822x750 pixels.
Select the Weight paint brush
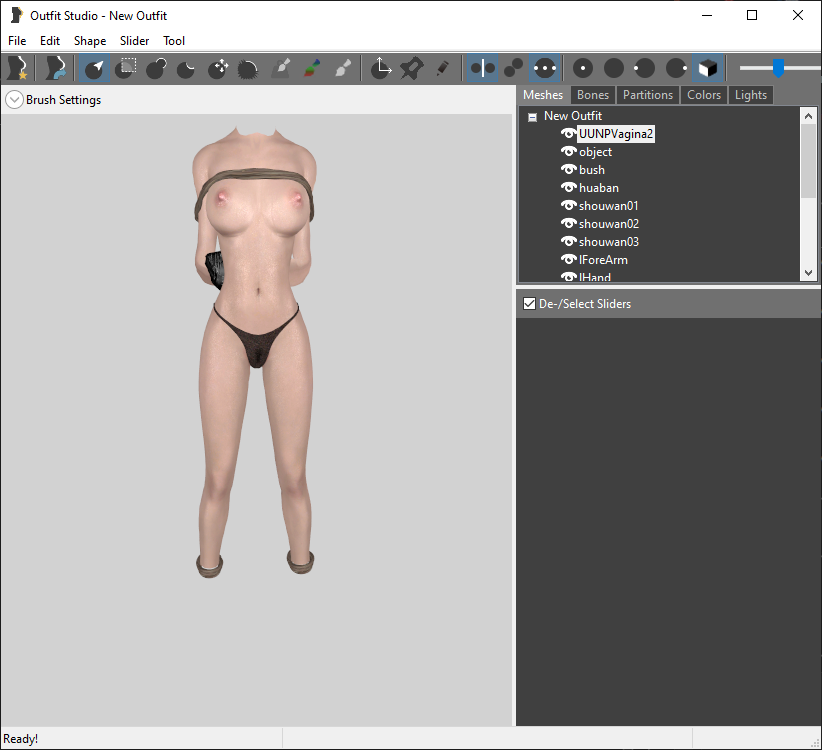point(281,68)
